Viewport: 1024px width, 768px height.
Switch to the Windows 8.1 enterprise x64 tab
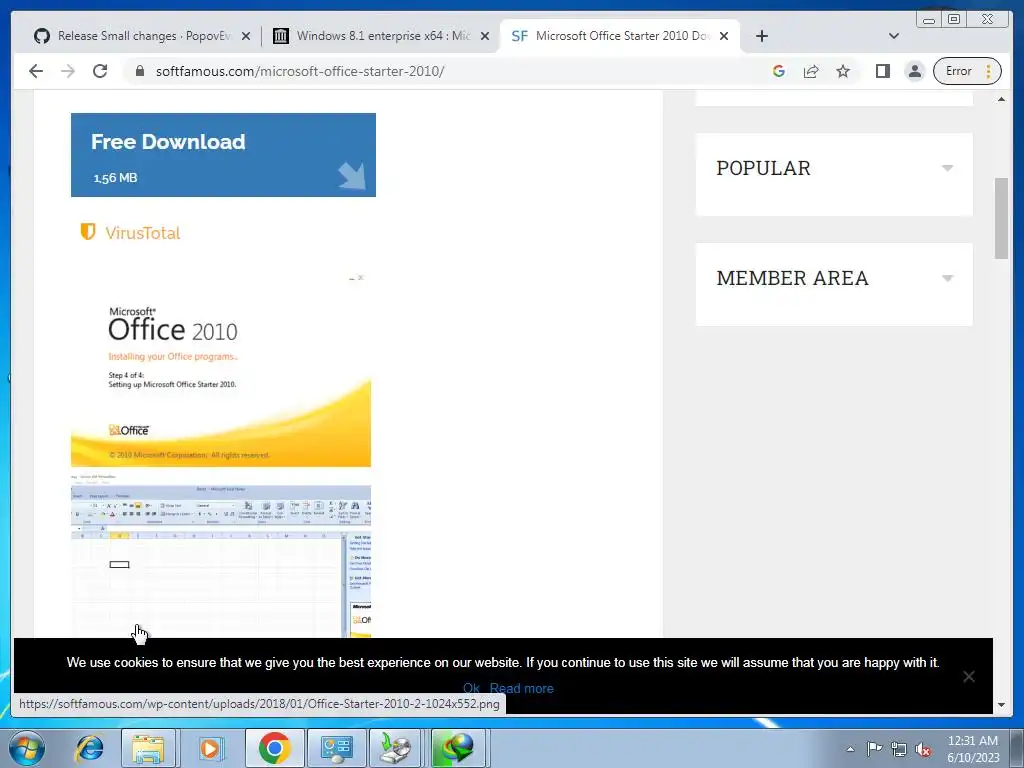(382, 36)
